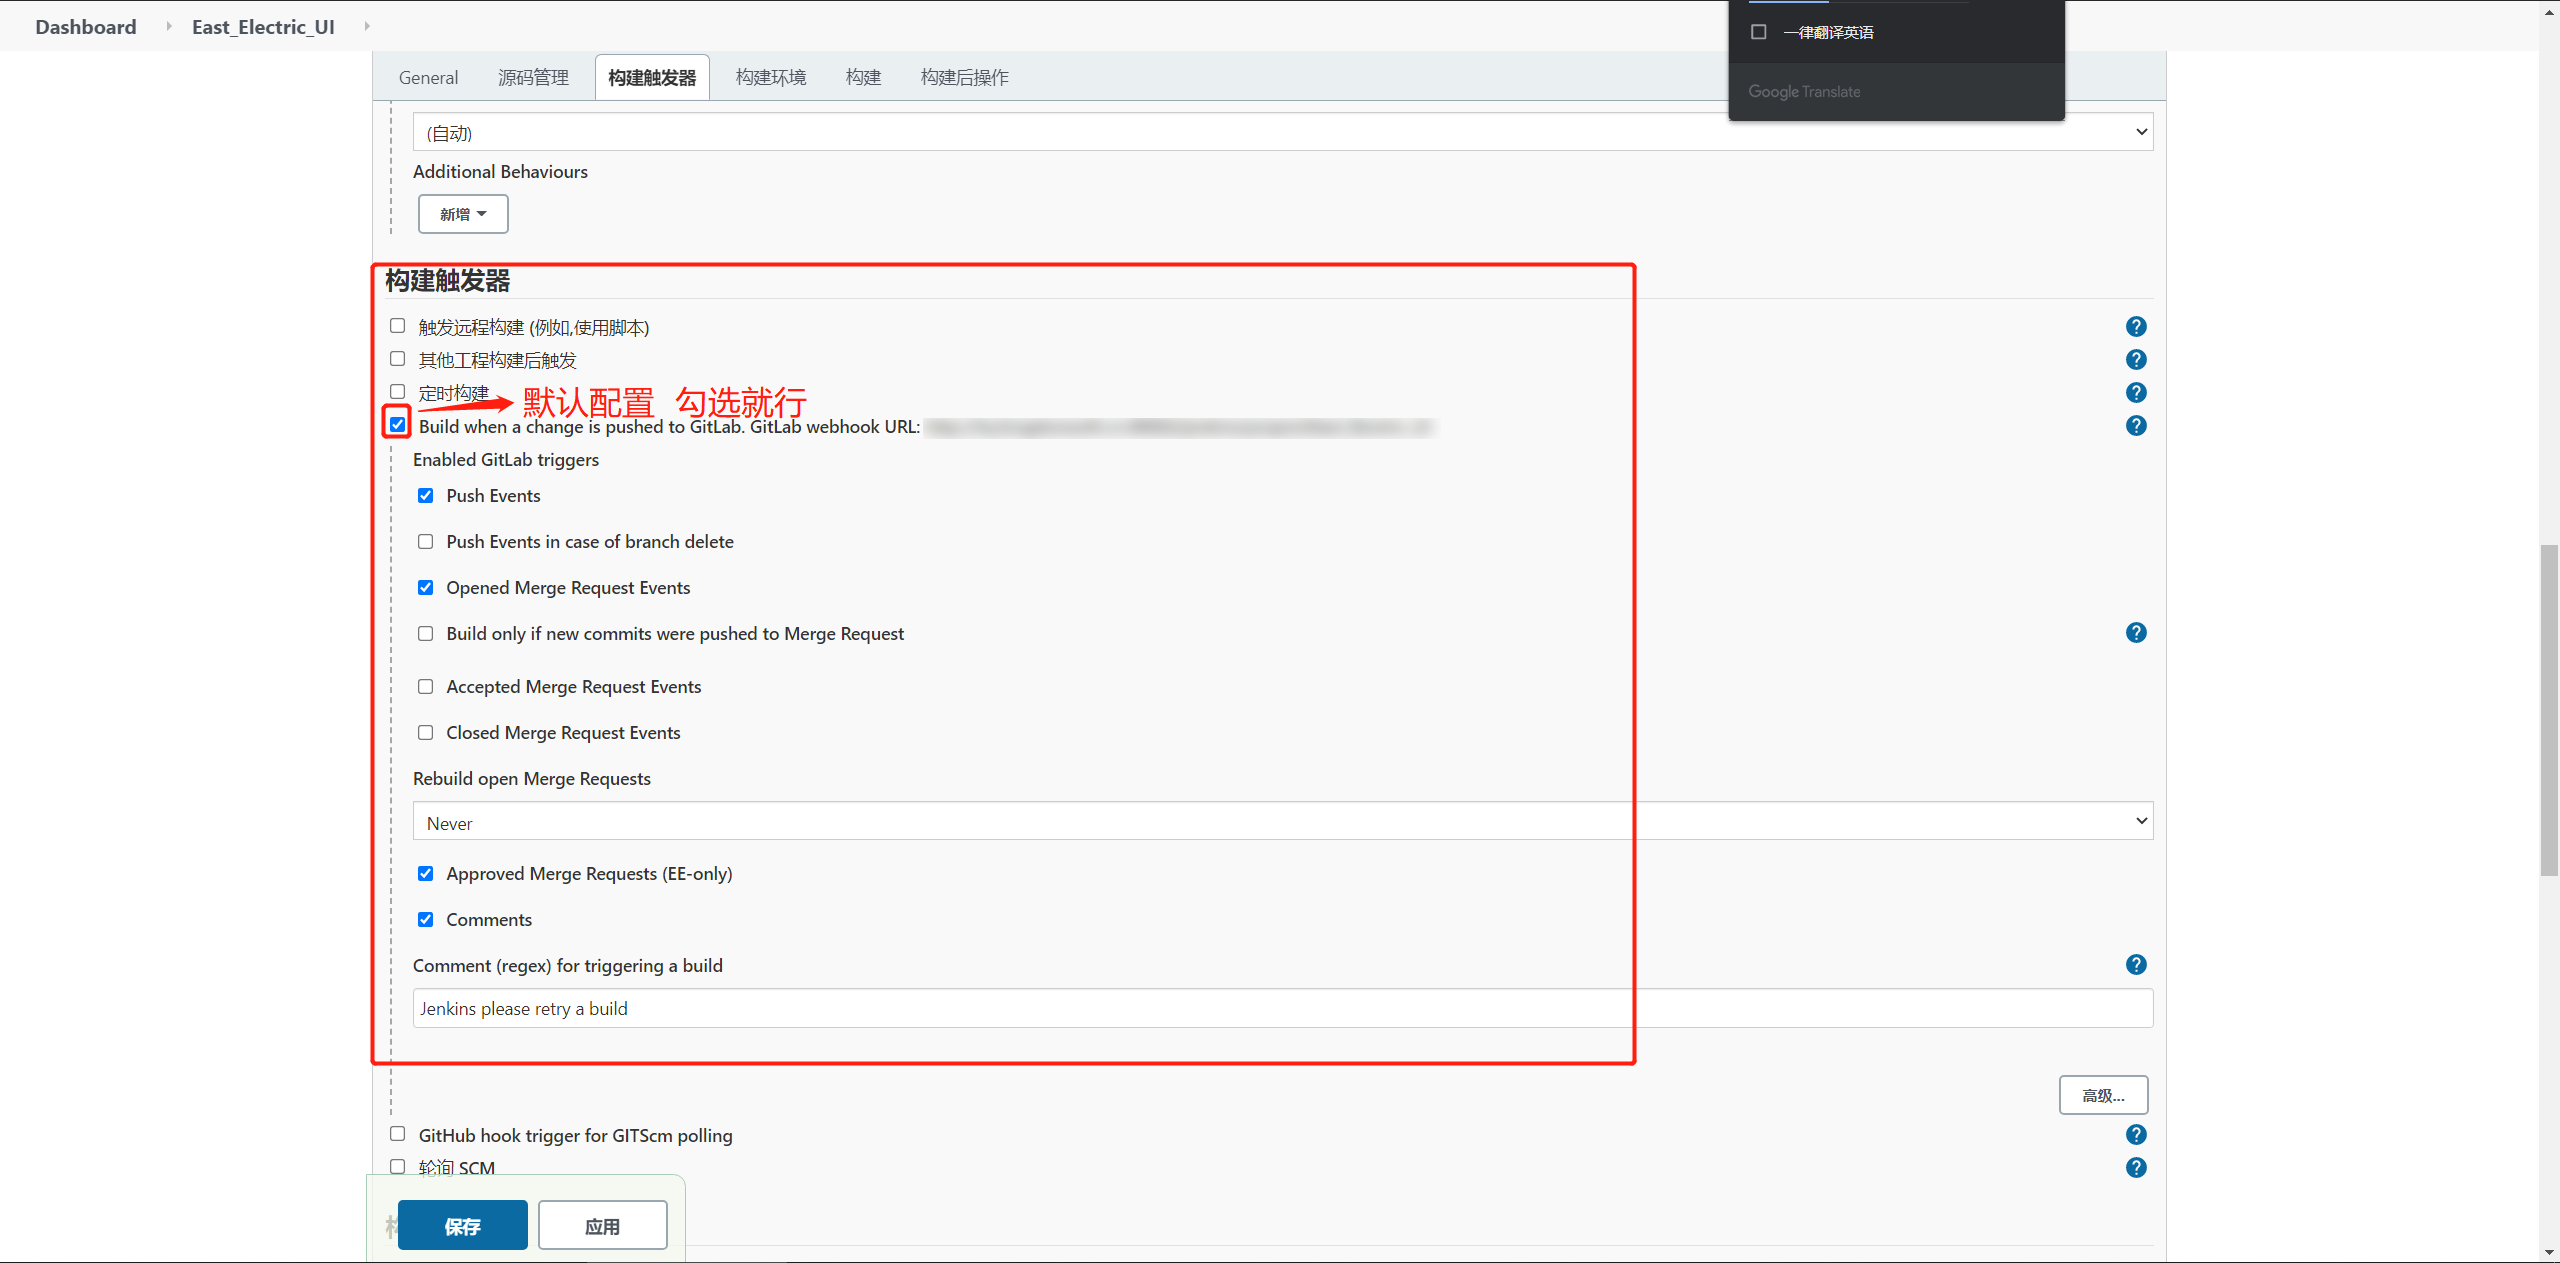Click the comment regex text field
The height and width of the screenshot is (1263, 2560).
point(1282,1009)
